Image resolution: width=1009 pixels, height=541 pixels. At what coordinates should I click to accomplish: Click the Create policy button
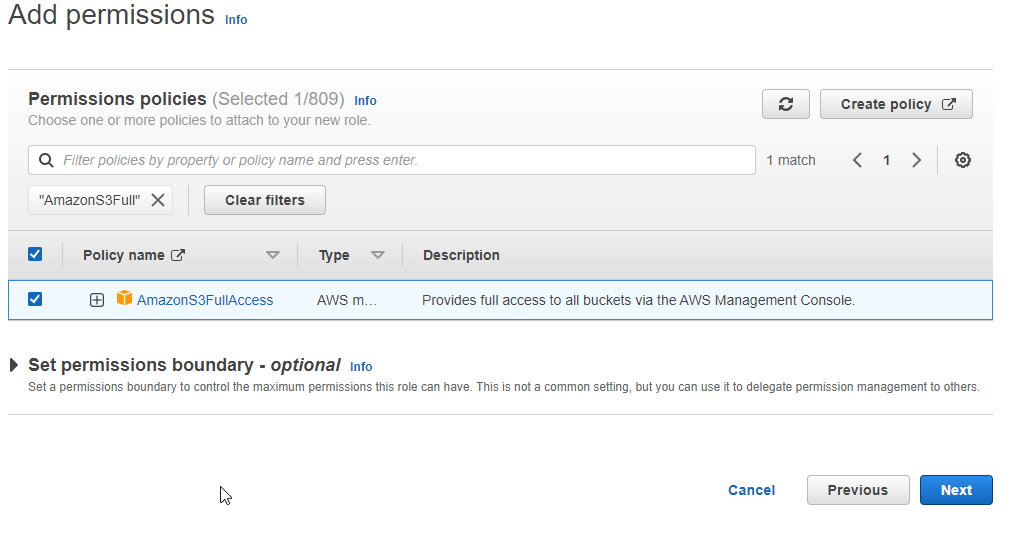(x=896, y=104)
